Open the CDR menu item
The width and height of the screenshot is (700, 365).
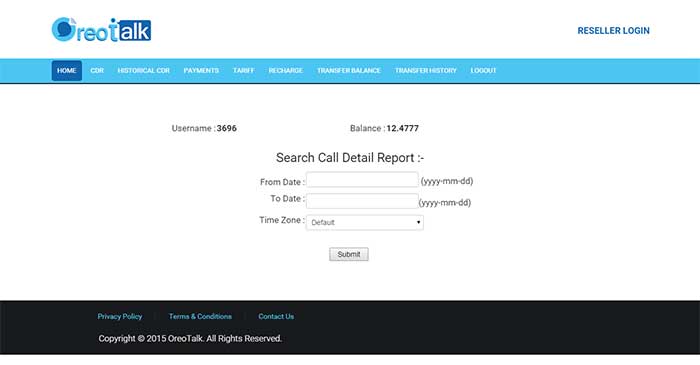[x=97, y=71]
